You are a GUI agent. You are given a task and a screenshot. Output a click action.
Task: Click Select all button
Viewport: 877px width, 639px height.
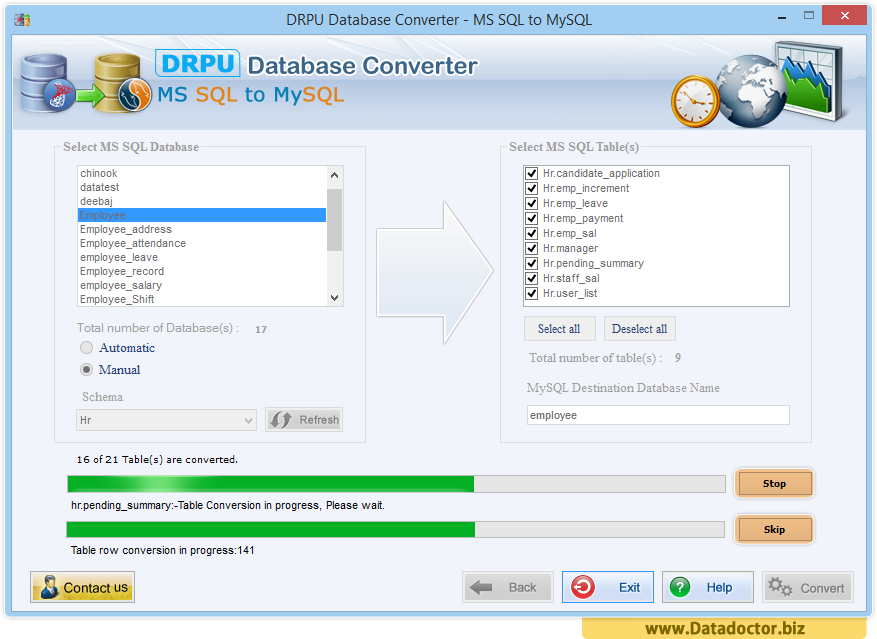[x=559, y=329]
